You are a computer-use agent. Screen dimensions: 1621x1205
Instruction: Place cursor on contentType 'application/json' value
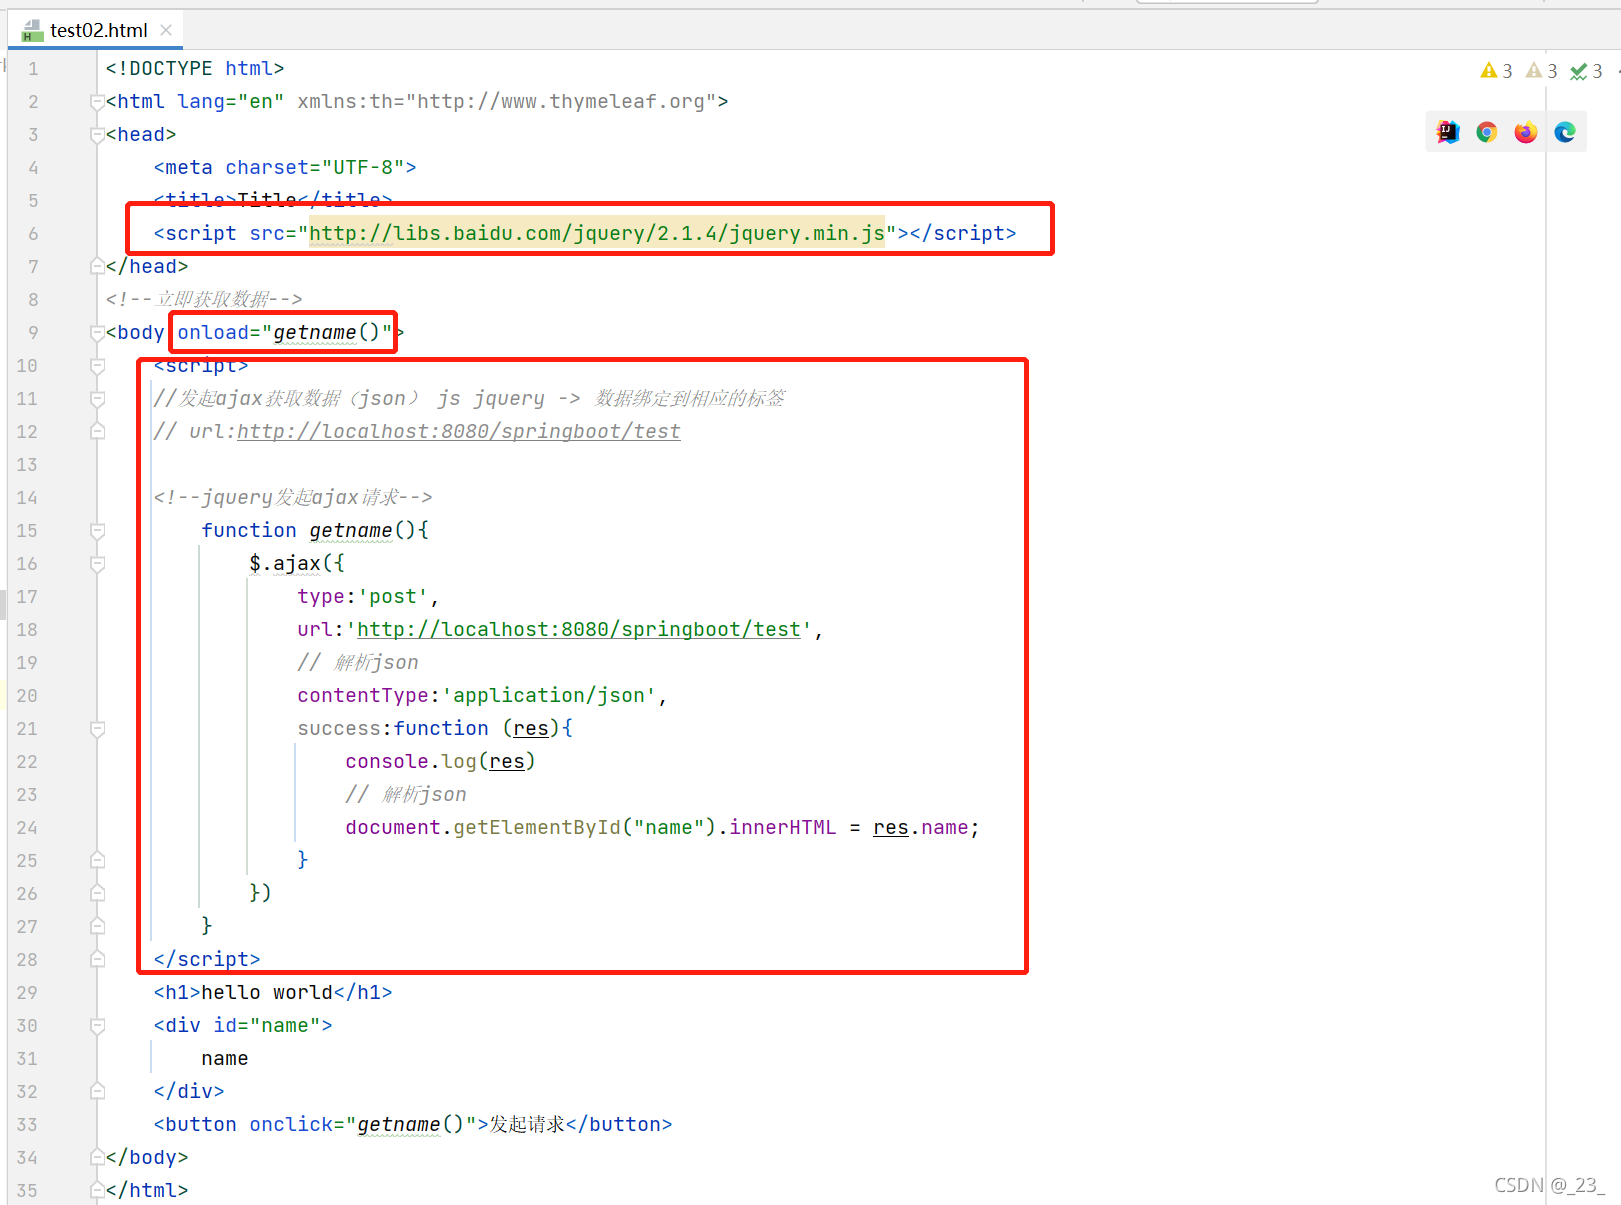pyautogui.click(x=549, y=695)
